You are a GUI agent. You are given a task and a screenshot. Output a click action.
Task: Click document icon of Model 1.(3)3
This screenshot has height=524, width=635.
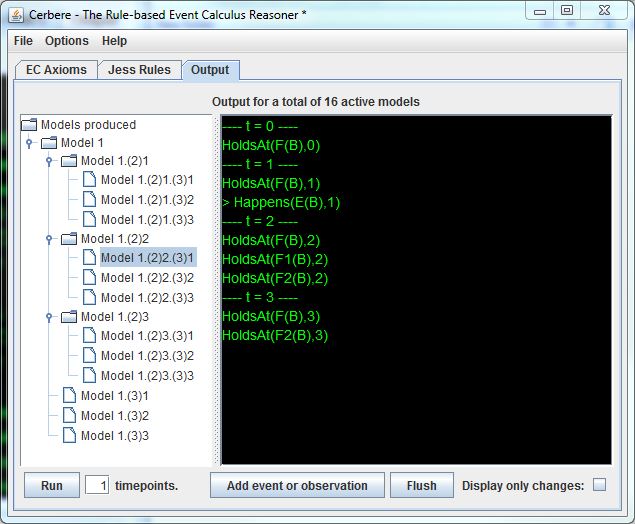70,435
